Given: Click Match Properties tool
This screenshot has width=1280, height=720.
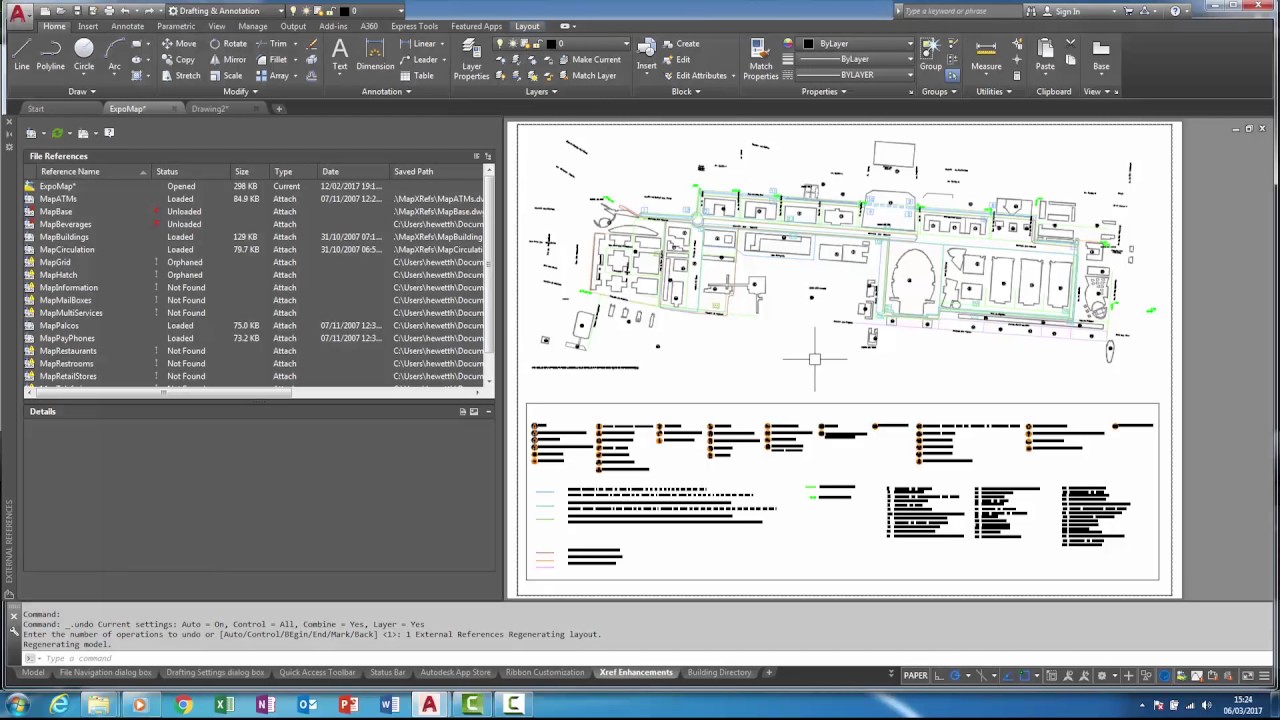Looking at the screenshot, I should (760, 59).
